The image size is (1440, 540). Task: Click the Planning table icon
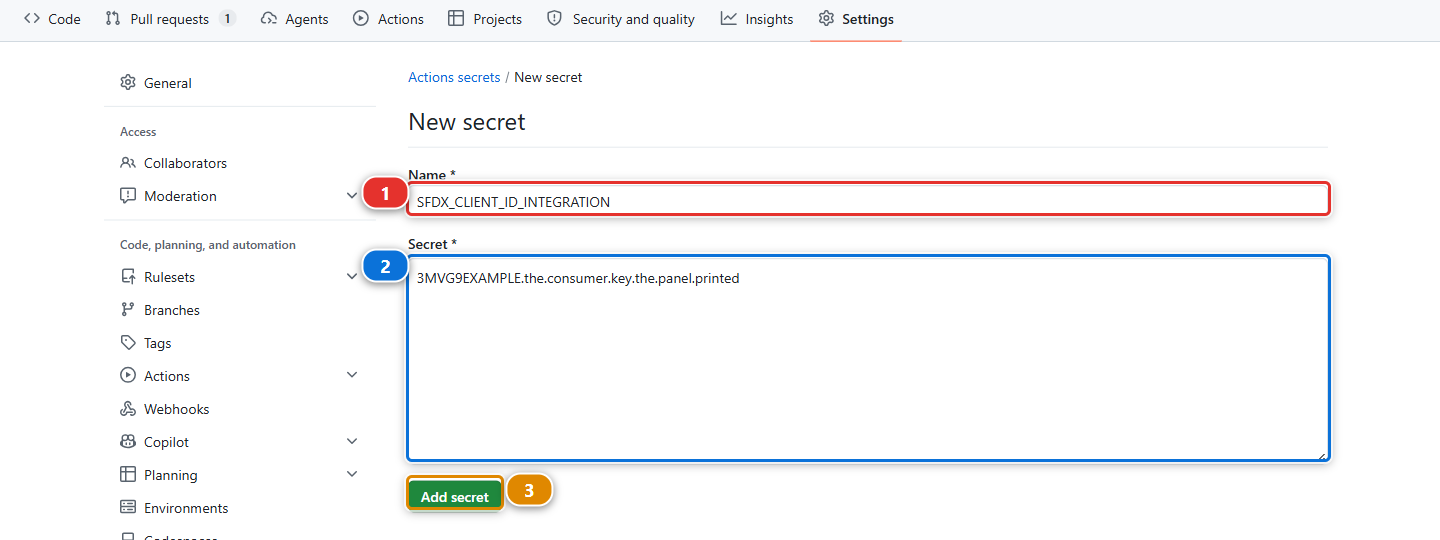128,475
